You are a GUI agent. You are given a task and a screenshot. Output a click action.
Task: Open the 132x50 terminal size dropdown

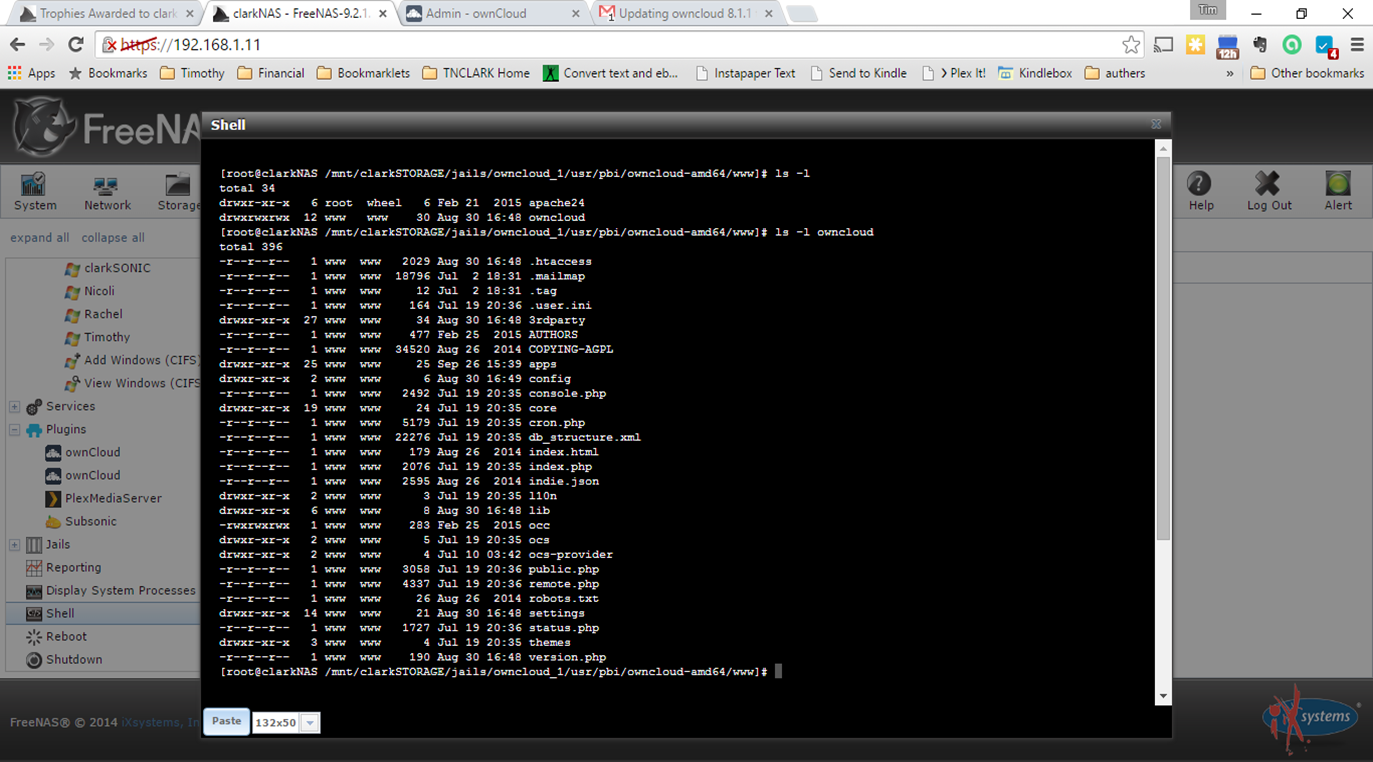pos(310,723)
